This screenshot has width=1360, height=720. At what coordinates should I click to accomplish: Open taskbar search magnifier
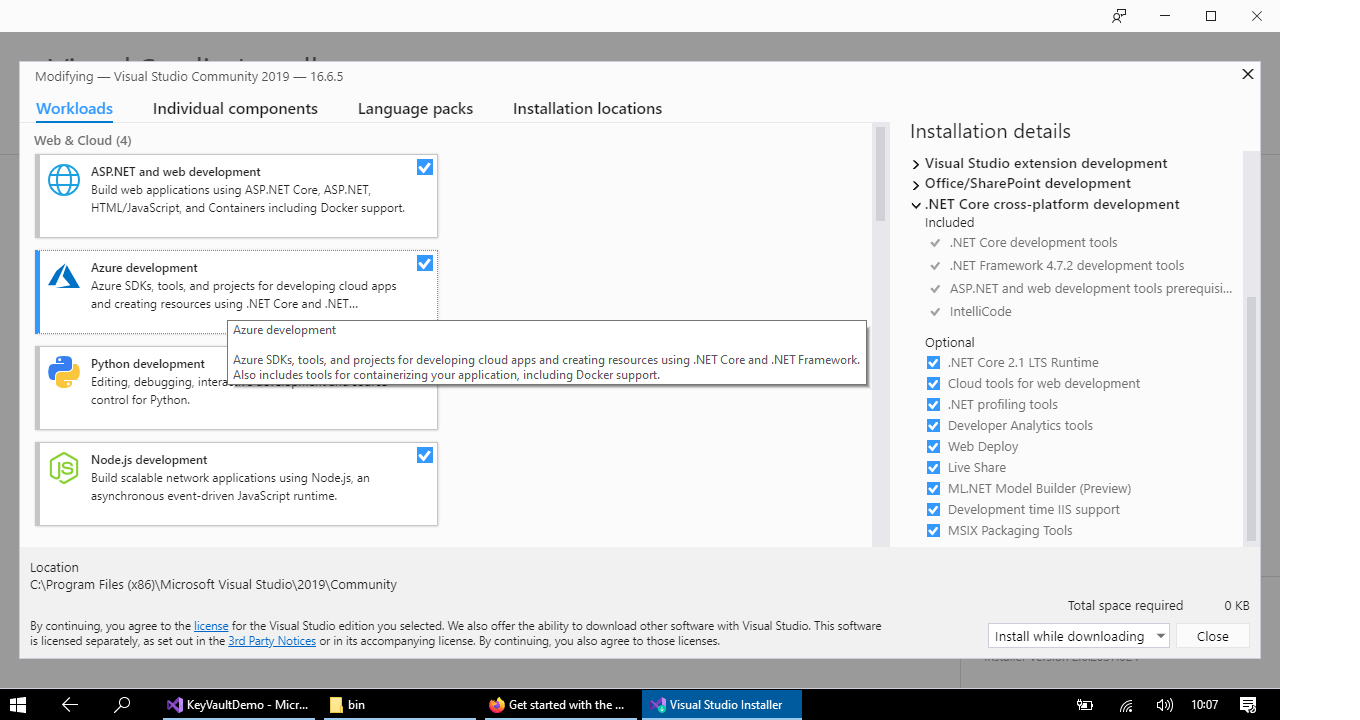click(x=122, y=704)
